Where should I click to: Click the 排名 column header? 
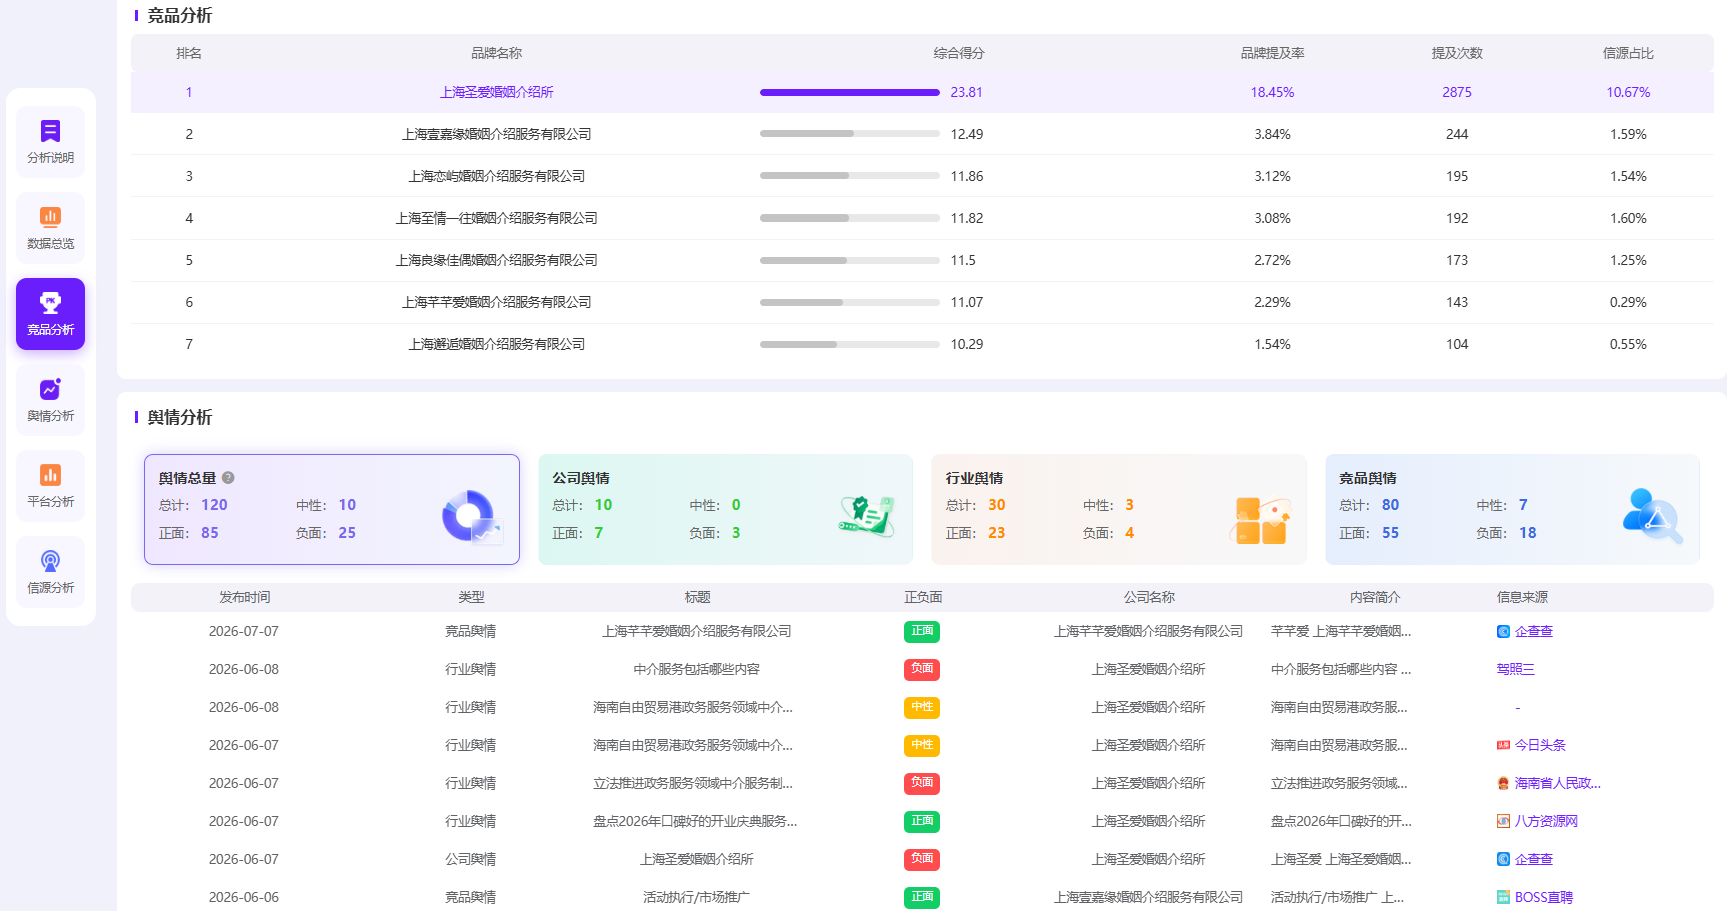(x=189, y=53)
